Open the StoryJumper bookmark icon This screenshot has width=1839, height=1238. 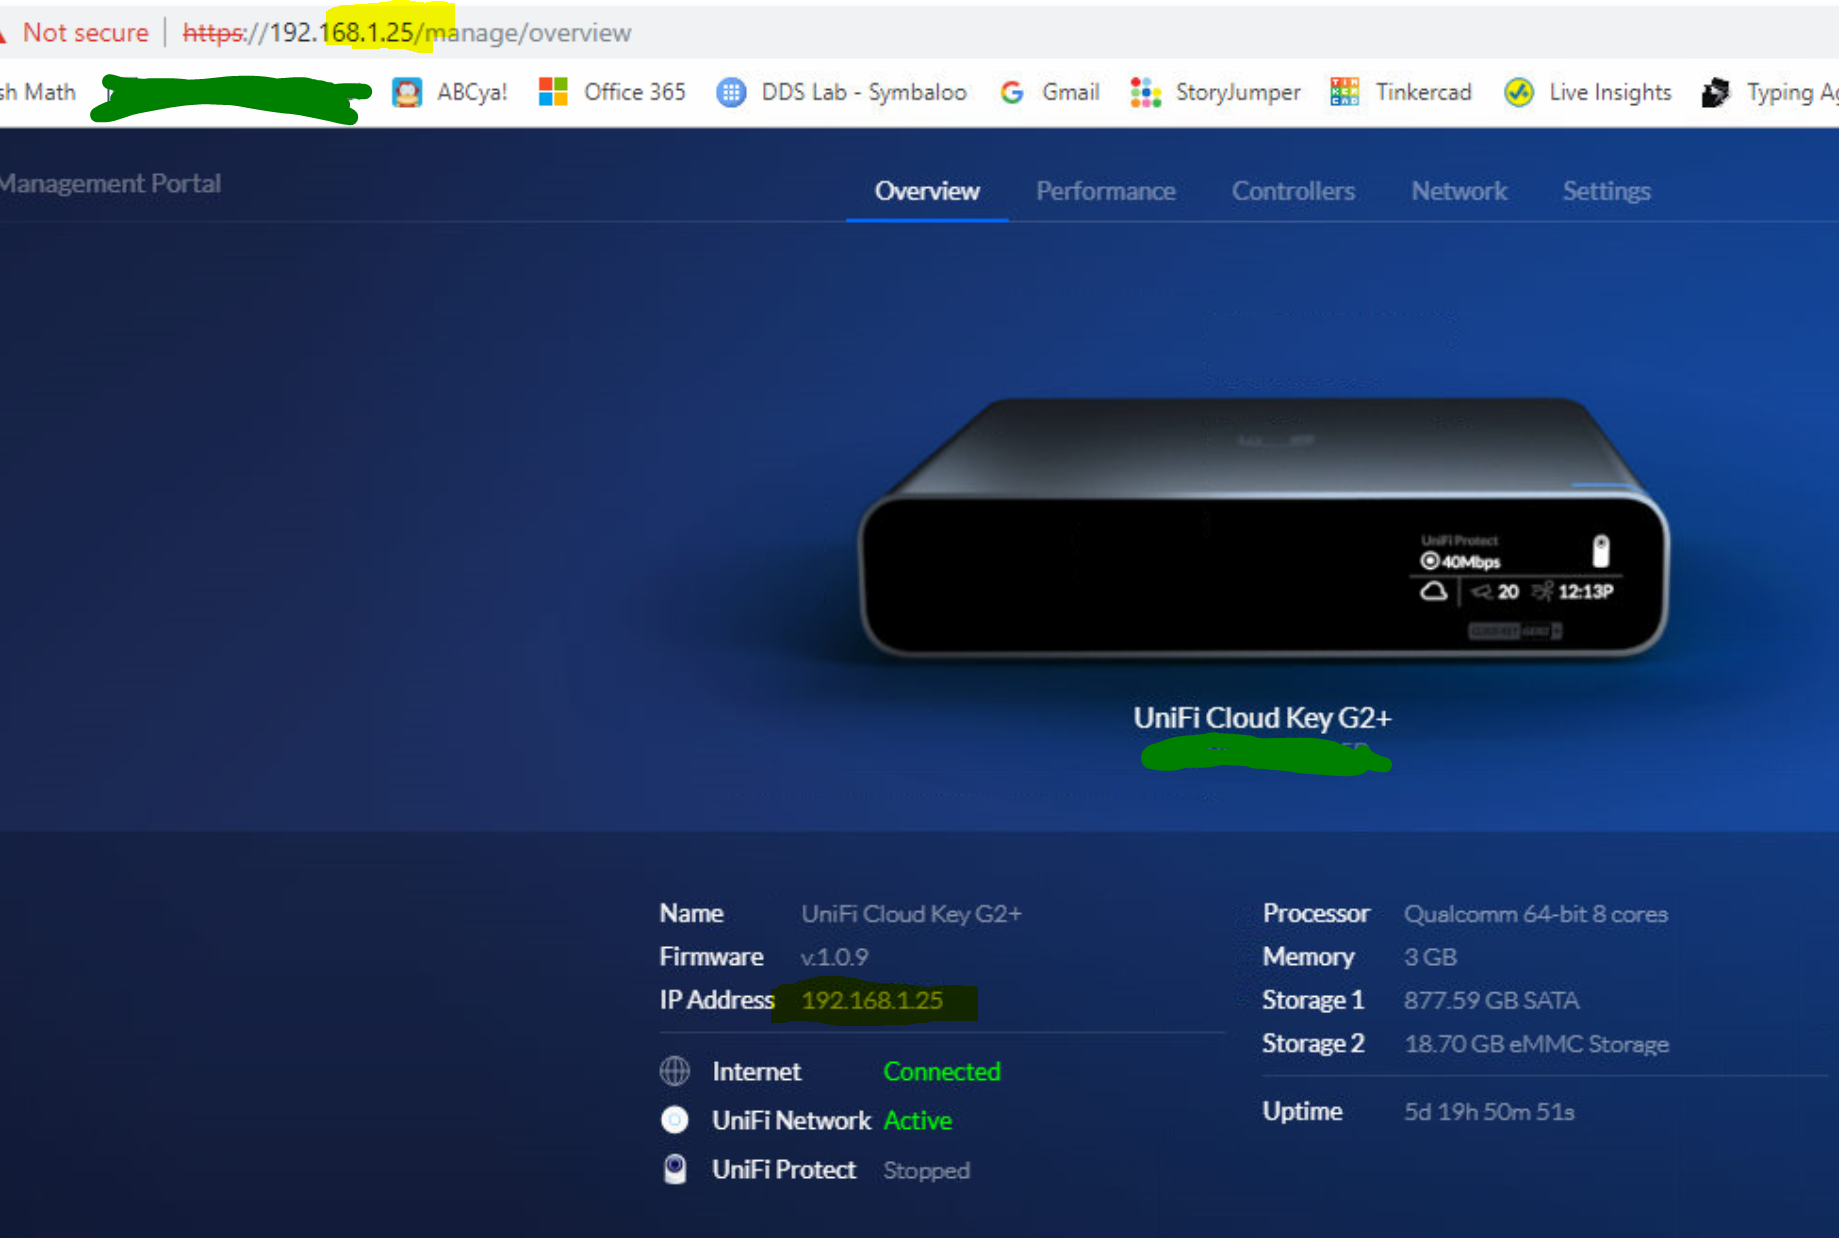pos(1145,93)
